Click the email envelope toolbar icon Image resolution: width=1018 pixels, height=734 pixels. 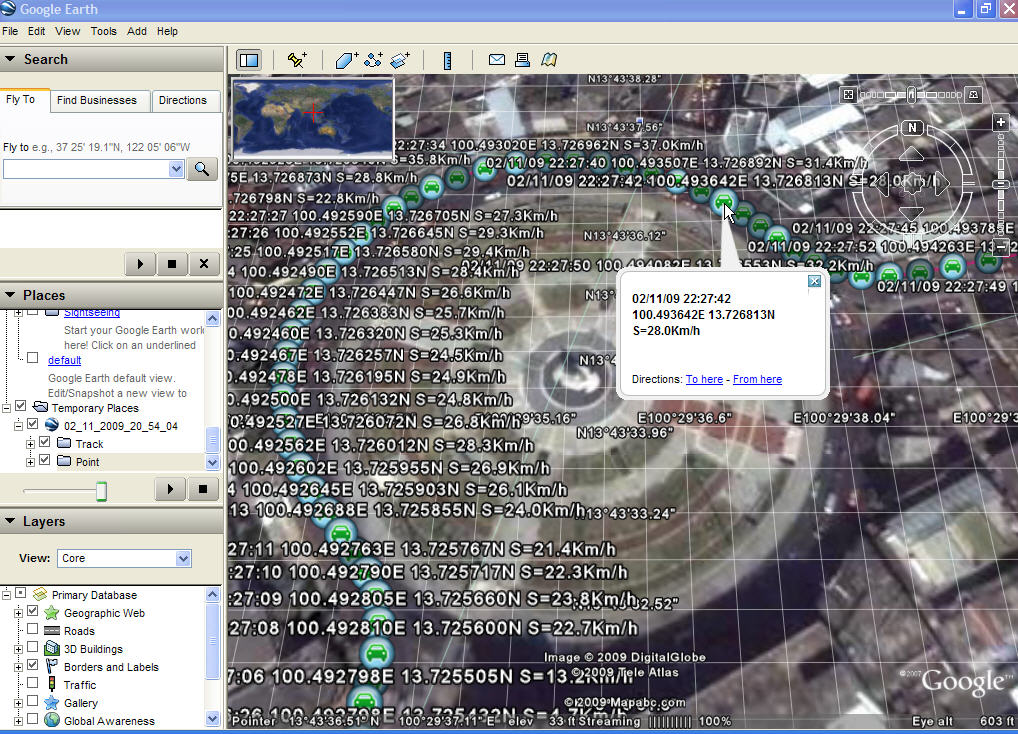[x=497, y=60]
